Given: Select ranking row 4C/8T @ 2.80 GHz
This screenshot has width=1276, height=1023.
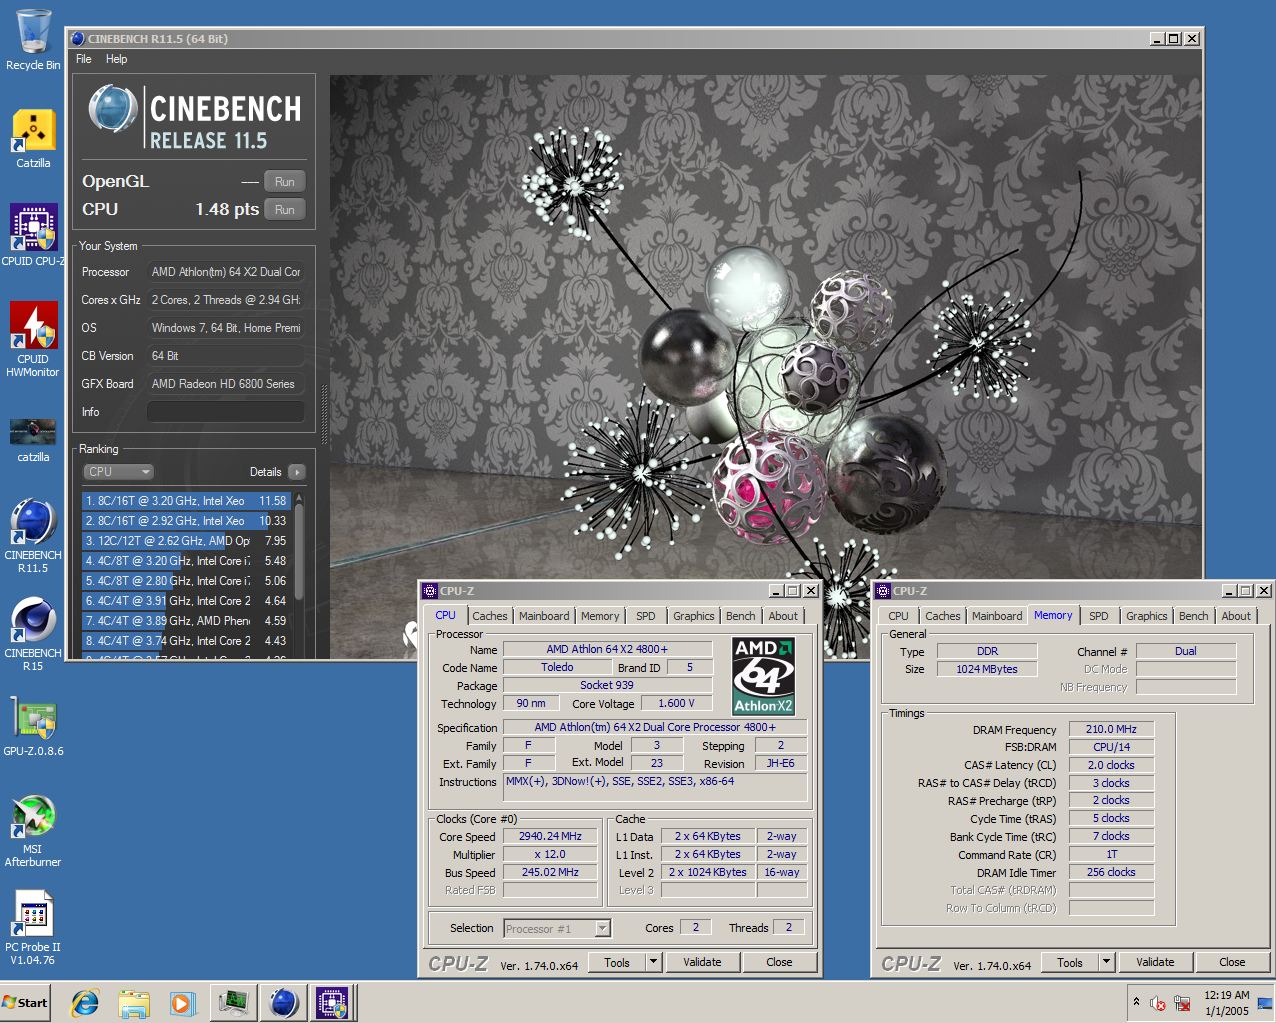Looking at the screenshot, I should coord(187,581).
